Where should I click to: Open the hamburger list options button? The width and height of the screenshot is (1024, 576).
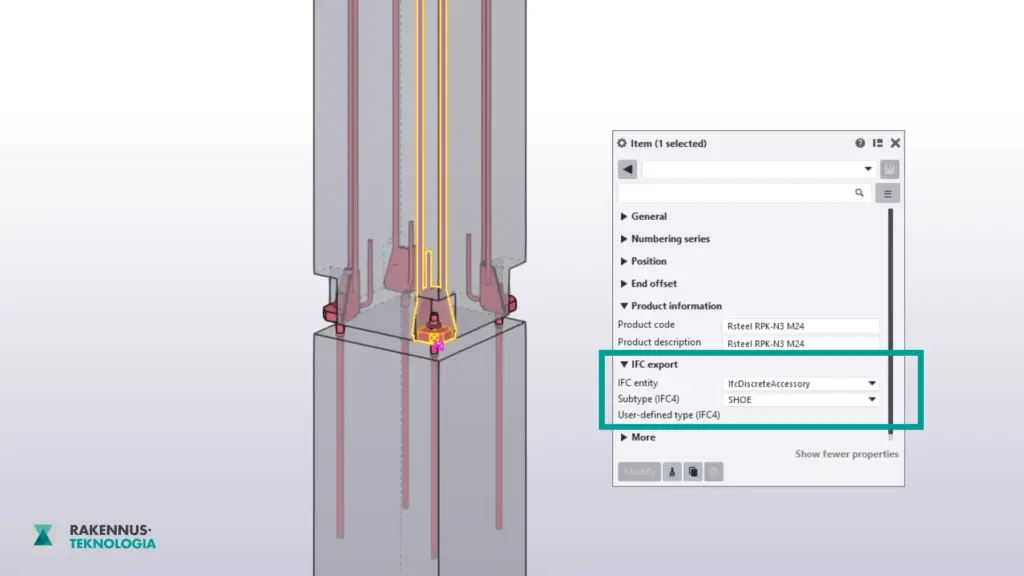887,193
